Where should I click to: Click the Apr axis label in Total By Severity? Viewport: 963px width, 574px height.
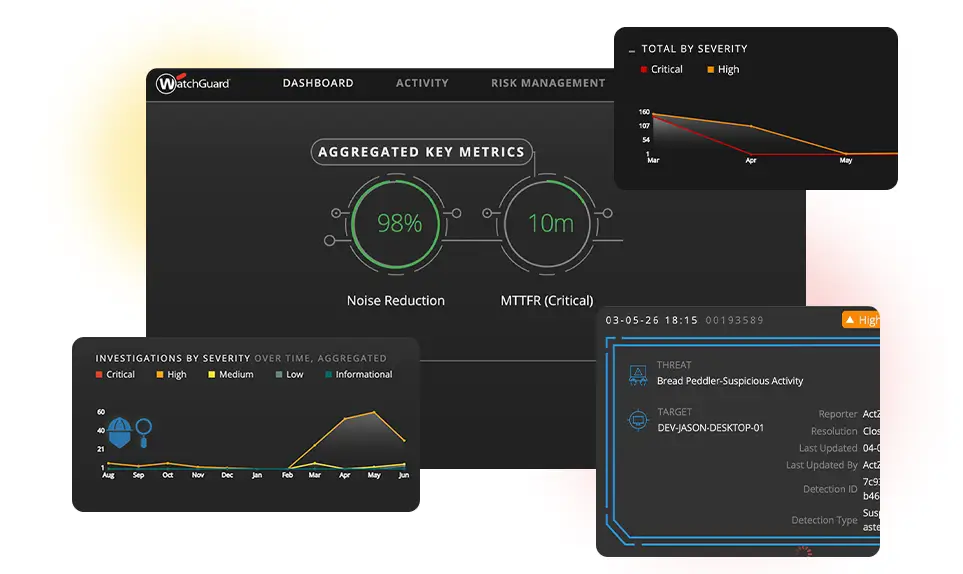click(x=751, y=160)
